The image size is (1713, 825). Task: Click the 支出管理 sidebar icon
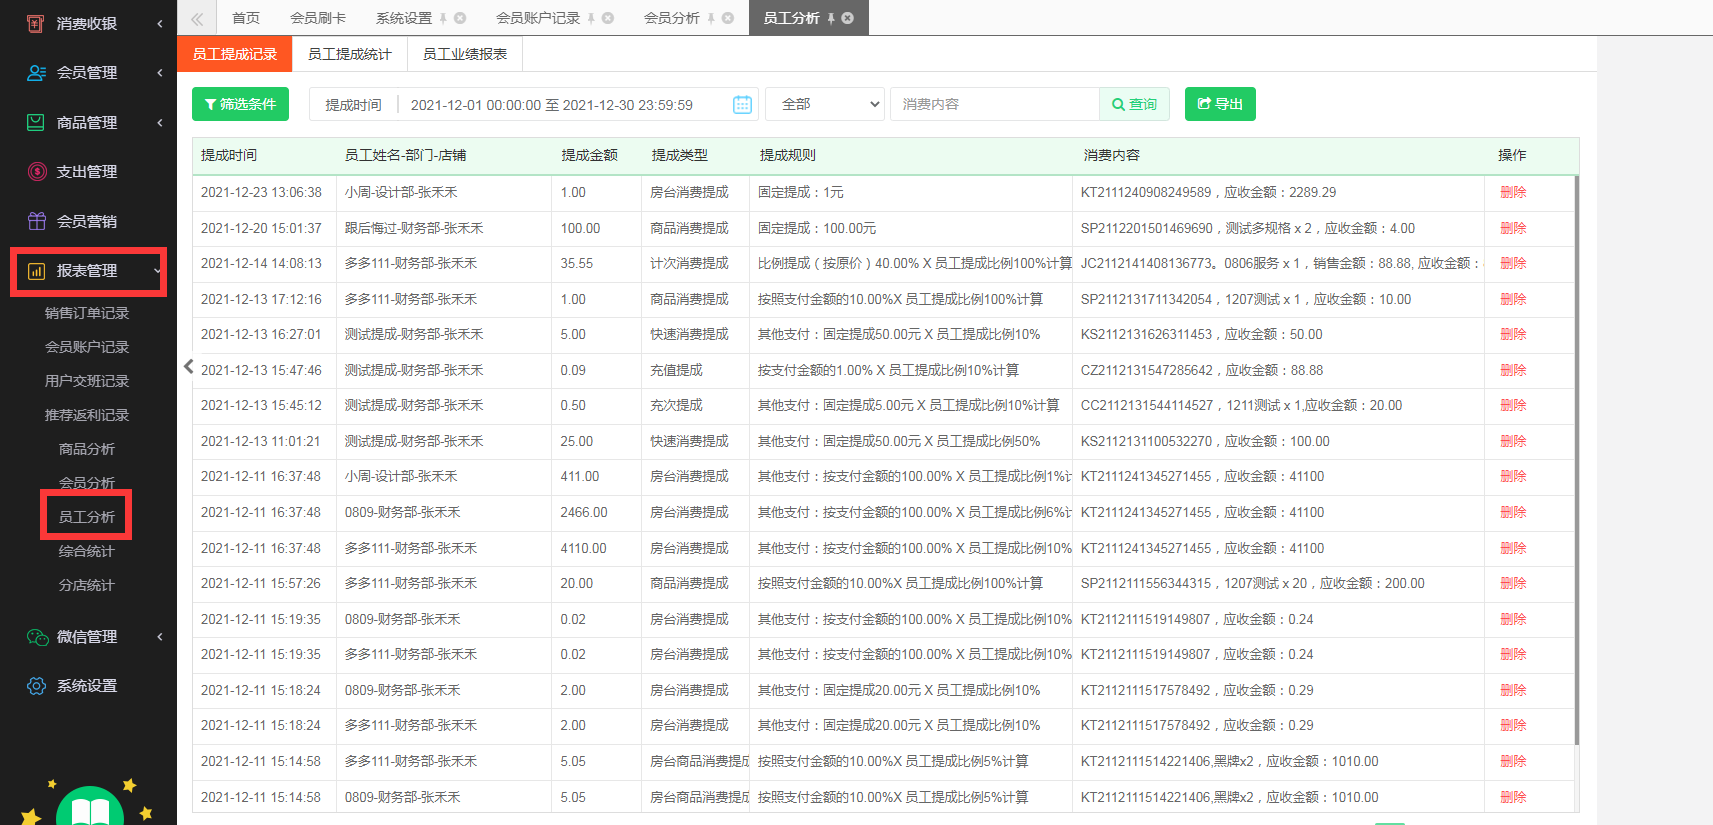point(37,171)
